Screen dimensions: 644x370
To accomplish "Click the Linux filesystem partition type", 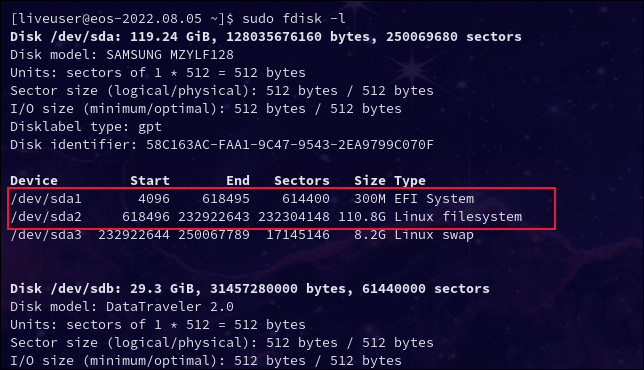I will [x=458, y=216].
